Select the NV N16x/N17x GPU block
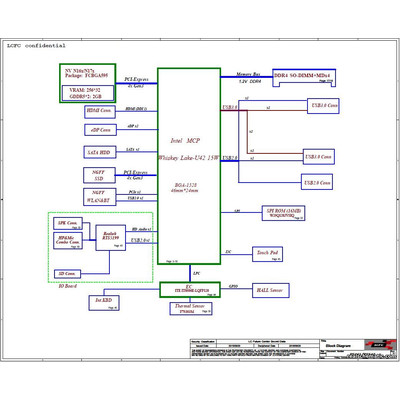Screen dimensions: 400x400 88,83
